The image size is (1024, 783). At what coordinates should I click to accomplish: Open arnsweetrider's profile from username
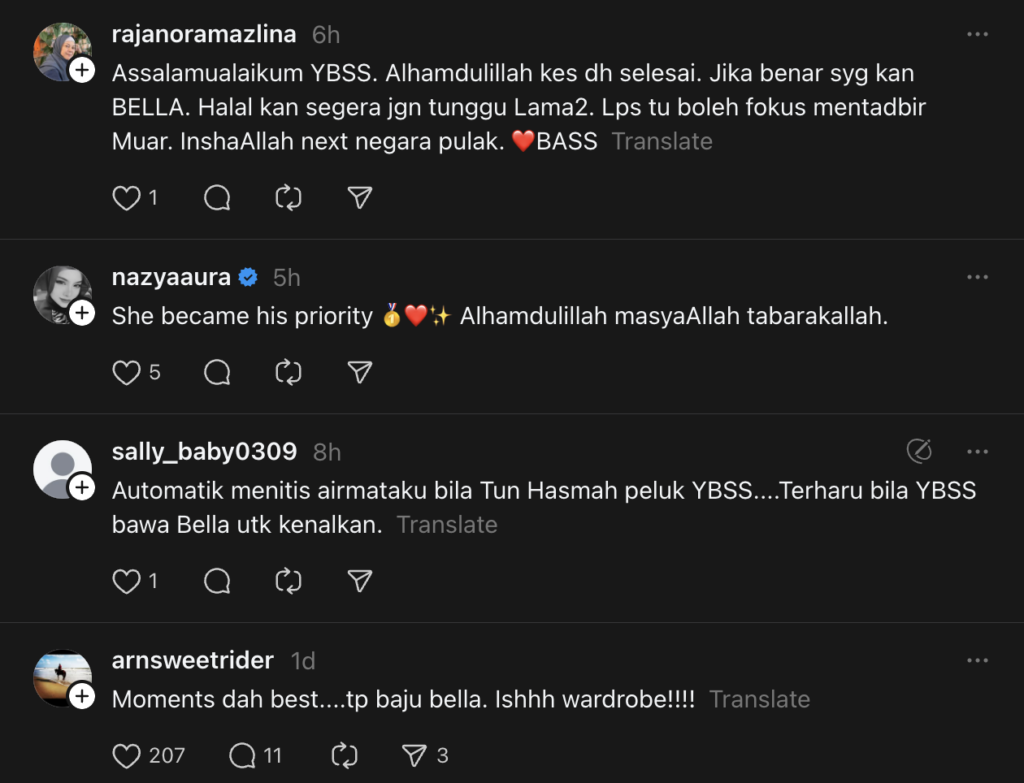click(192, 660)
